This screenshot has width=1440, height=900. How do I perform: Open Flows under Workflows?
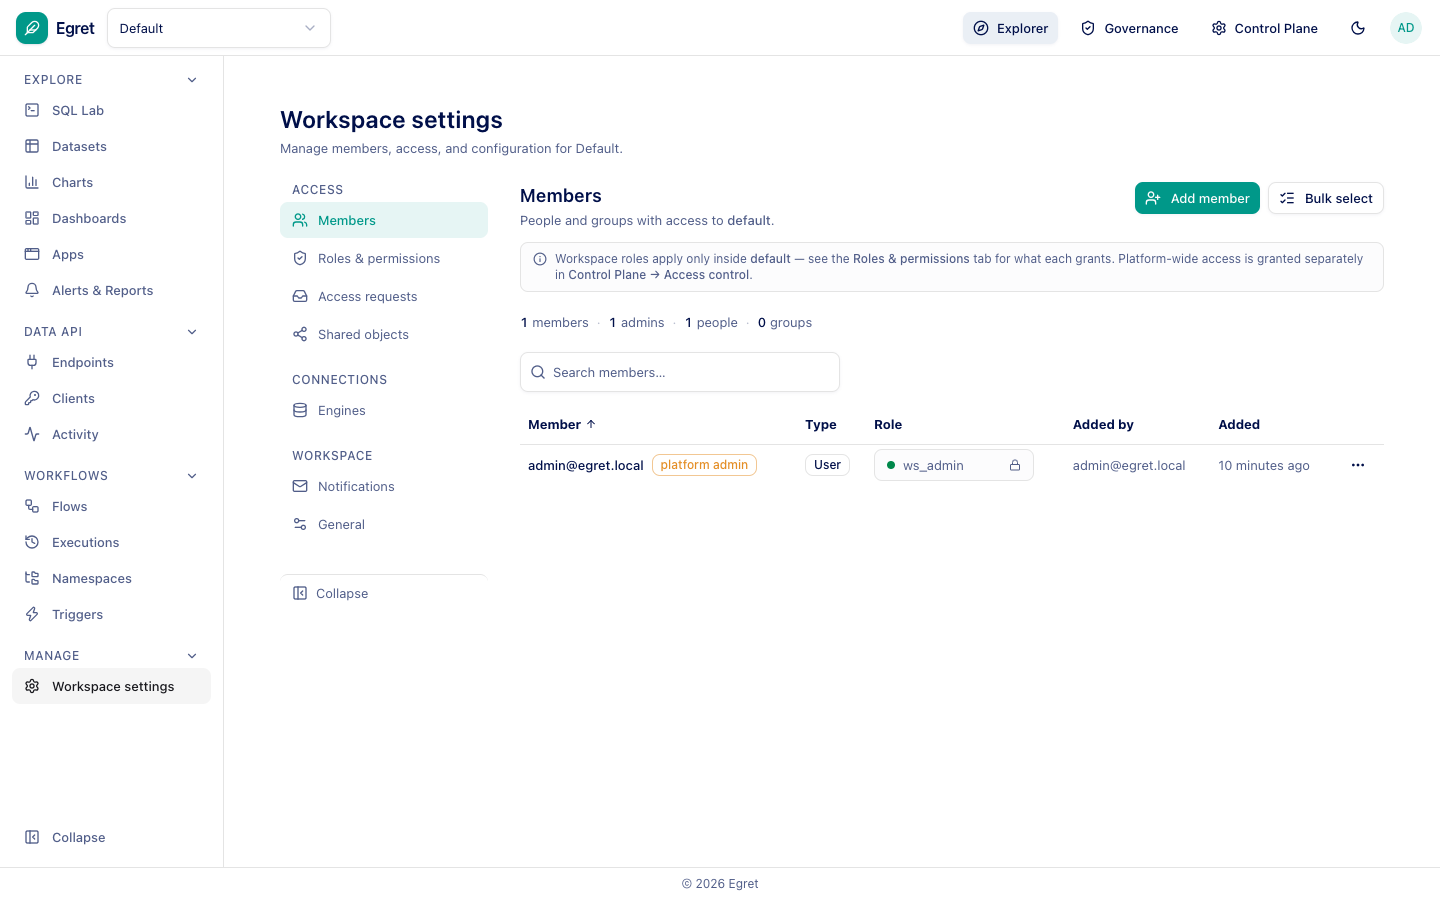click(111, 506)
